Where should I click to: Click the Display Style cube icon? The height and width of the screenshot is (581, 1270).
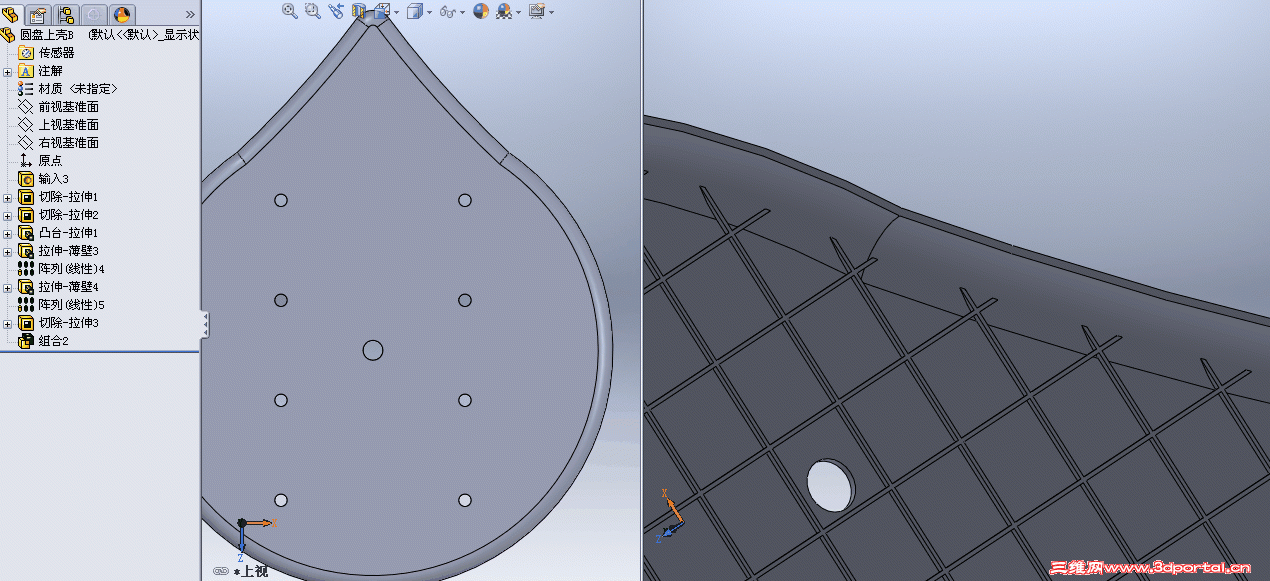click(415, 11)
